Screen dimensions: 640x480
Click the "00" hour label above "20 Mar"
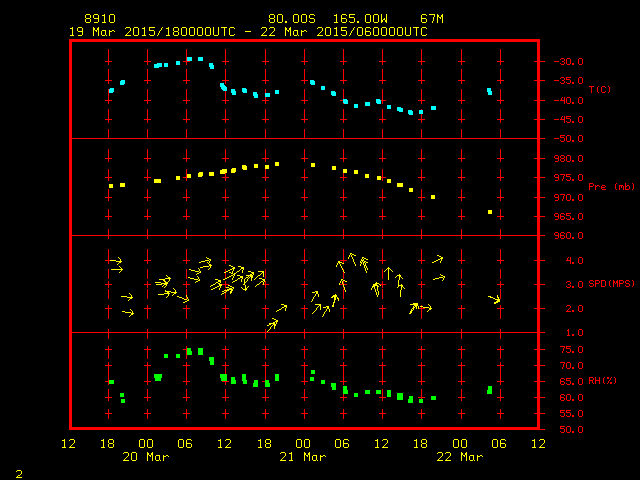click(146, 444)
